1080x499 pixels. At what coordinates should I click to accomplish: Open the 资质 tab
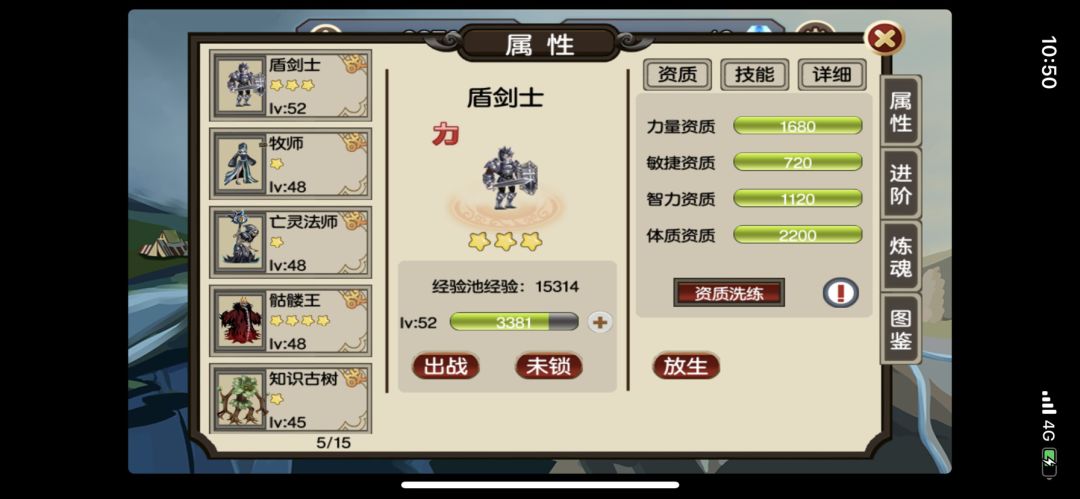(677, 74)
